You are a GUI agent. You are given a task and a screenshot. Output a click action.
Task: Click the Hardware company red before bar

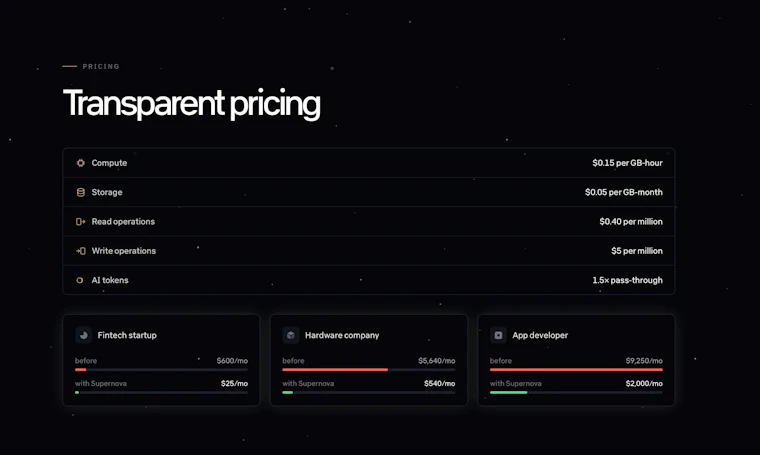pyautogui.click(x=335, y=370)
